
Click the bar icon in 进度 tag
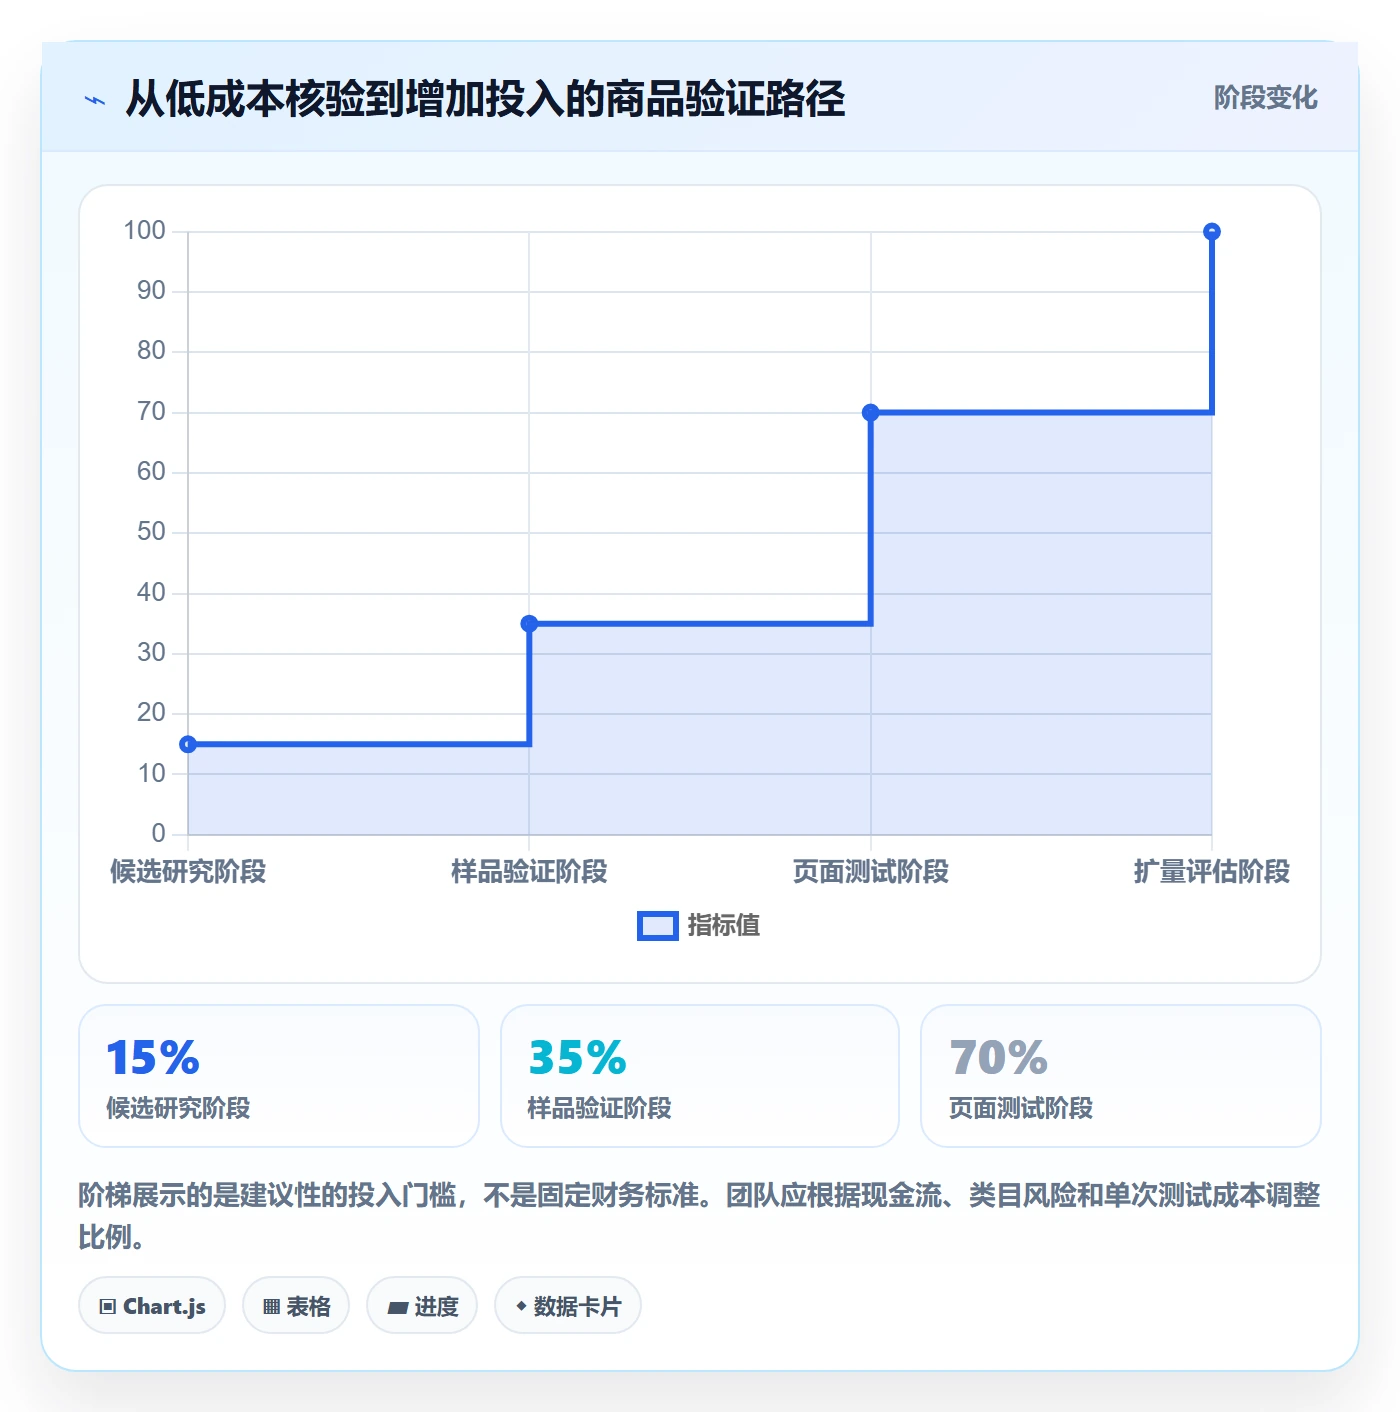pyautogui.click(x=397, y=1307)
